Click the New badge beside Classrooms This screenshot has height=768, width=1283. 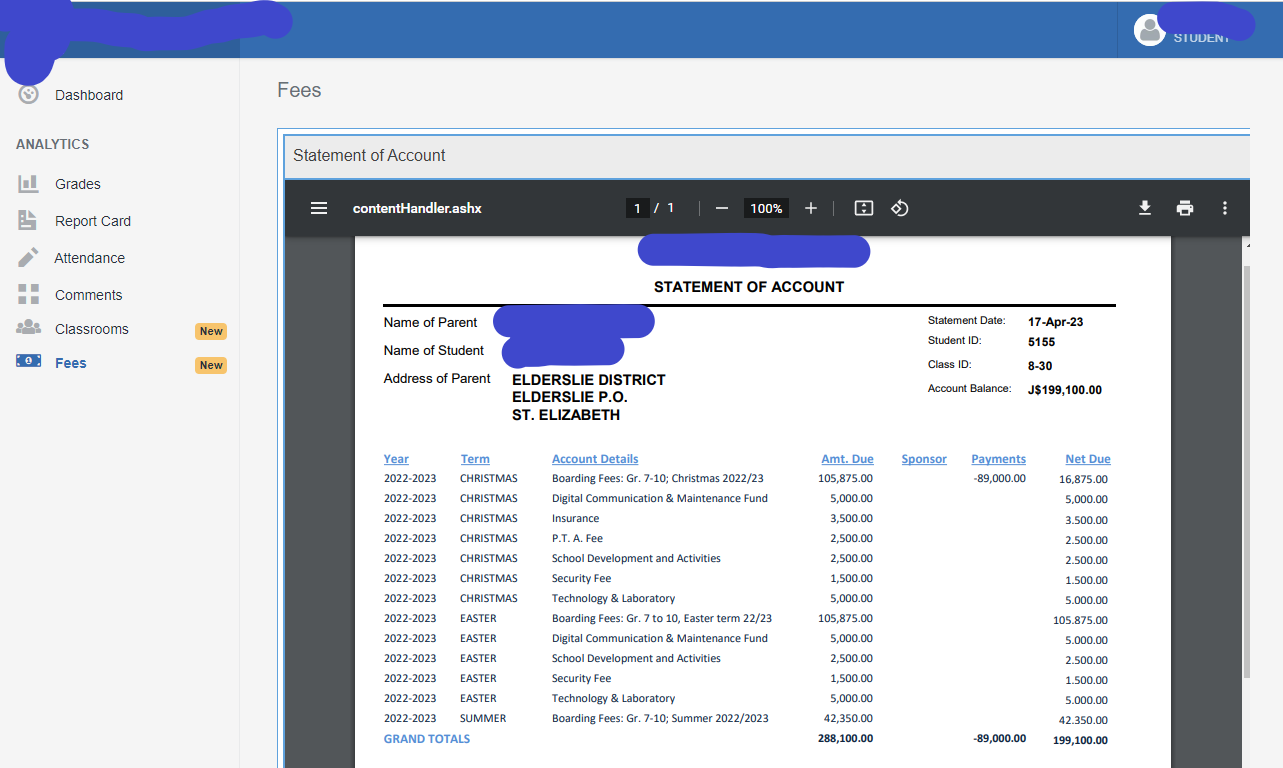click(x=211, y=331)
